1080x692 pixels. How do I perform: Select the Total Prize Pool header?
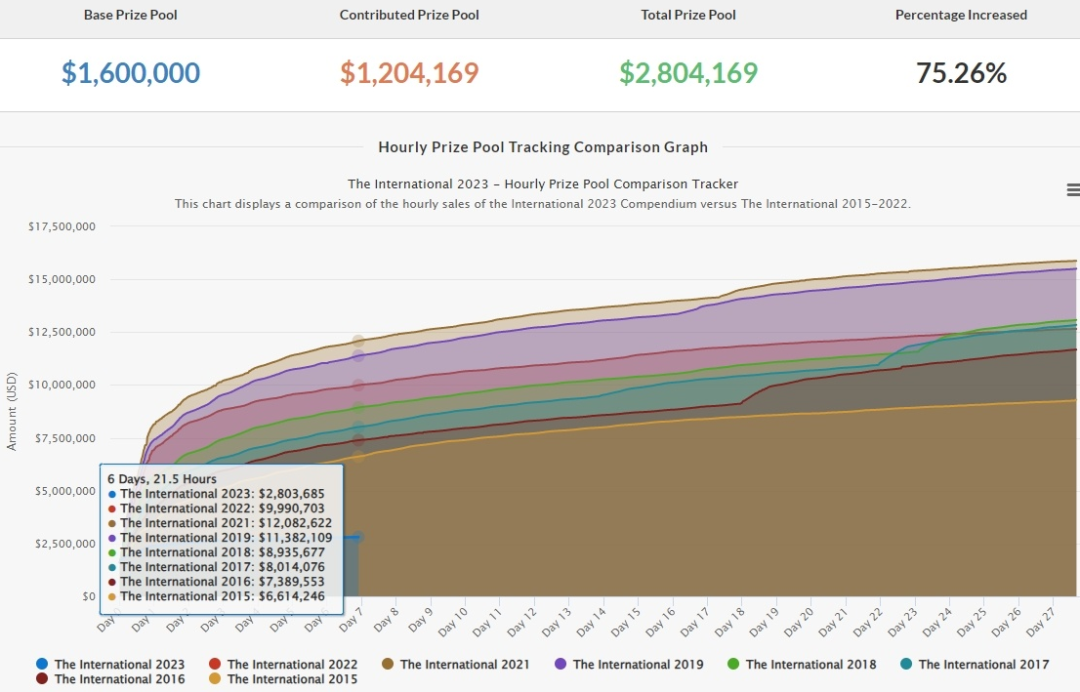tap(689, 15)
